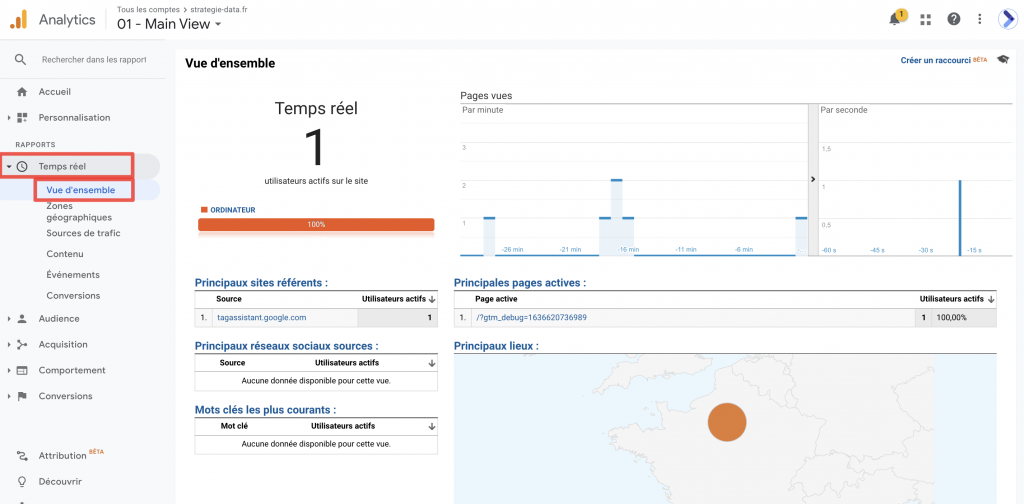Open the three-dot more options menu
The image size is (1024, 504).
(980, 19)
